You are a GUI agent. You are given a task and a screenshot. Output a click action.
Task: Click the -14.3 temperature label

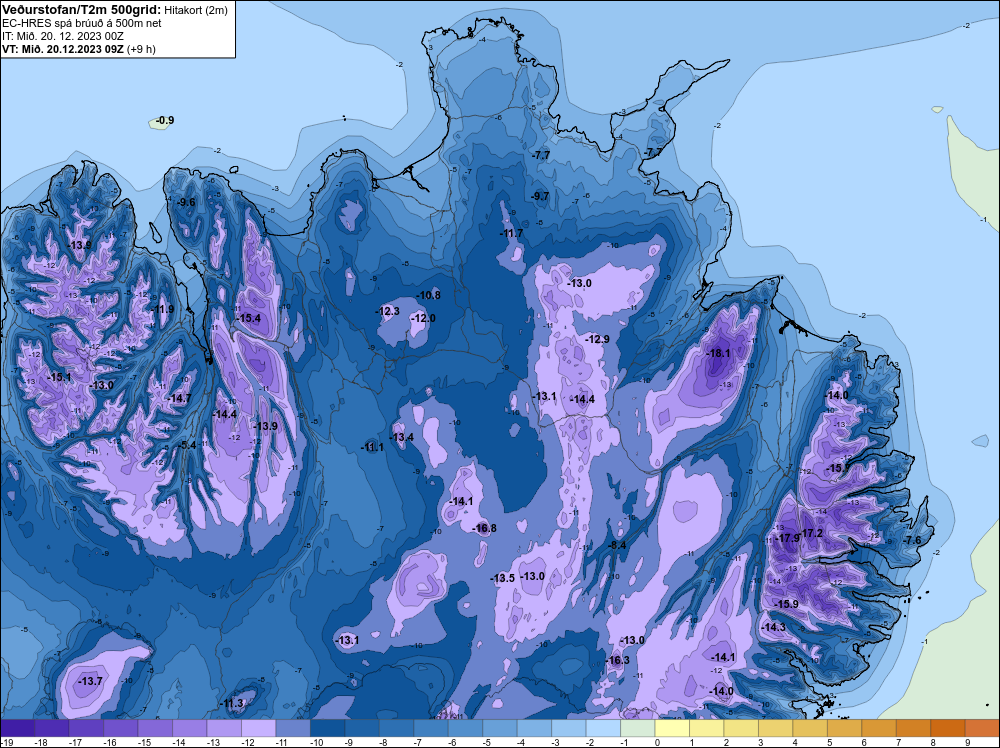pos(774,627)
